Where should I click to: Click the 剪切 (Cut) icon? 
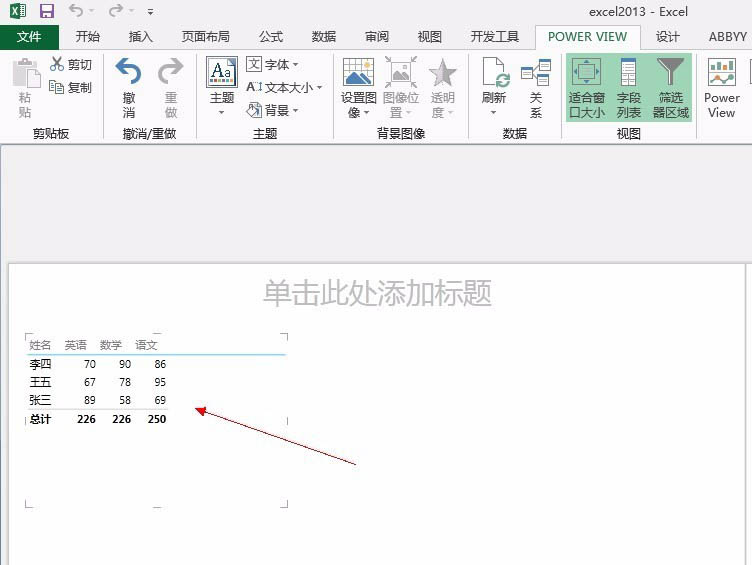[57, 65]
